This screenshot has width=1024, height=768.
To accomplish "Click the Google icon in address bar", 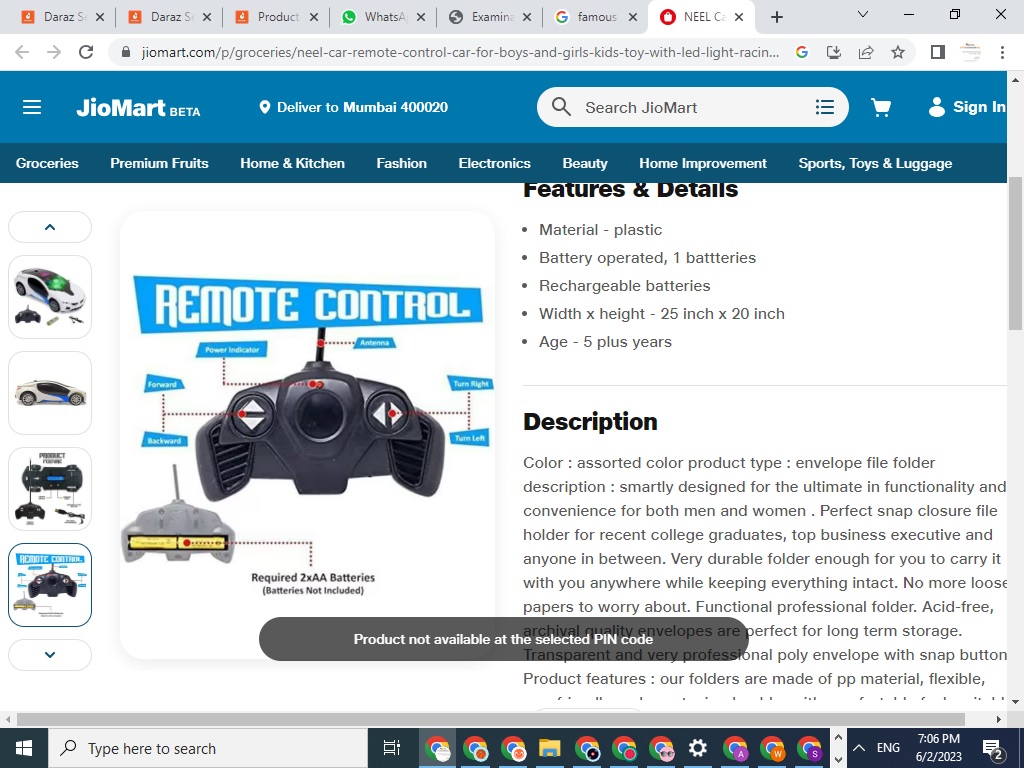I will coord(801,52).
